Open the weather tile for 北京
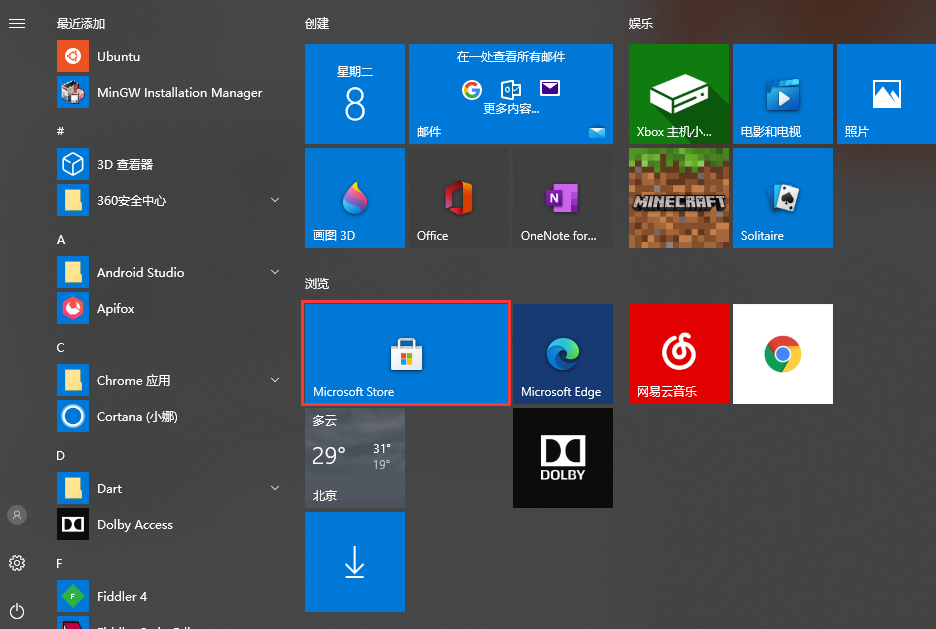 (354, 458)
